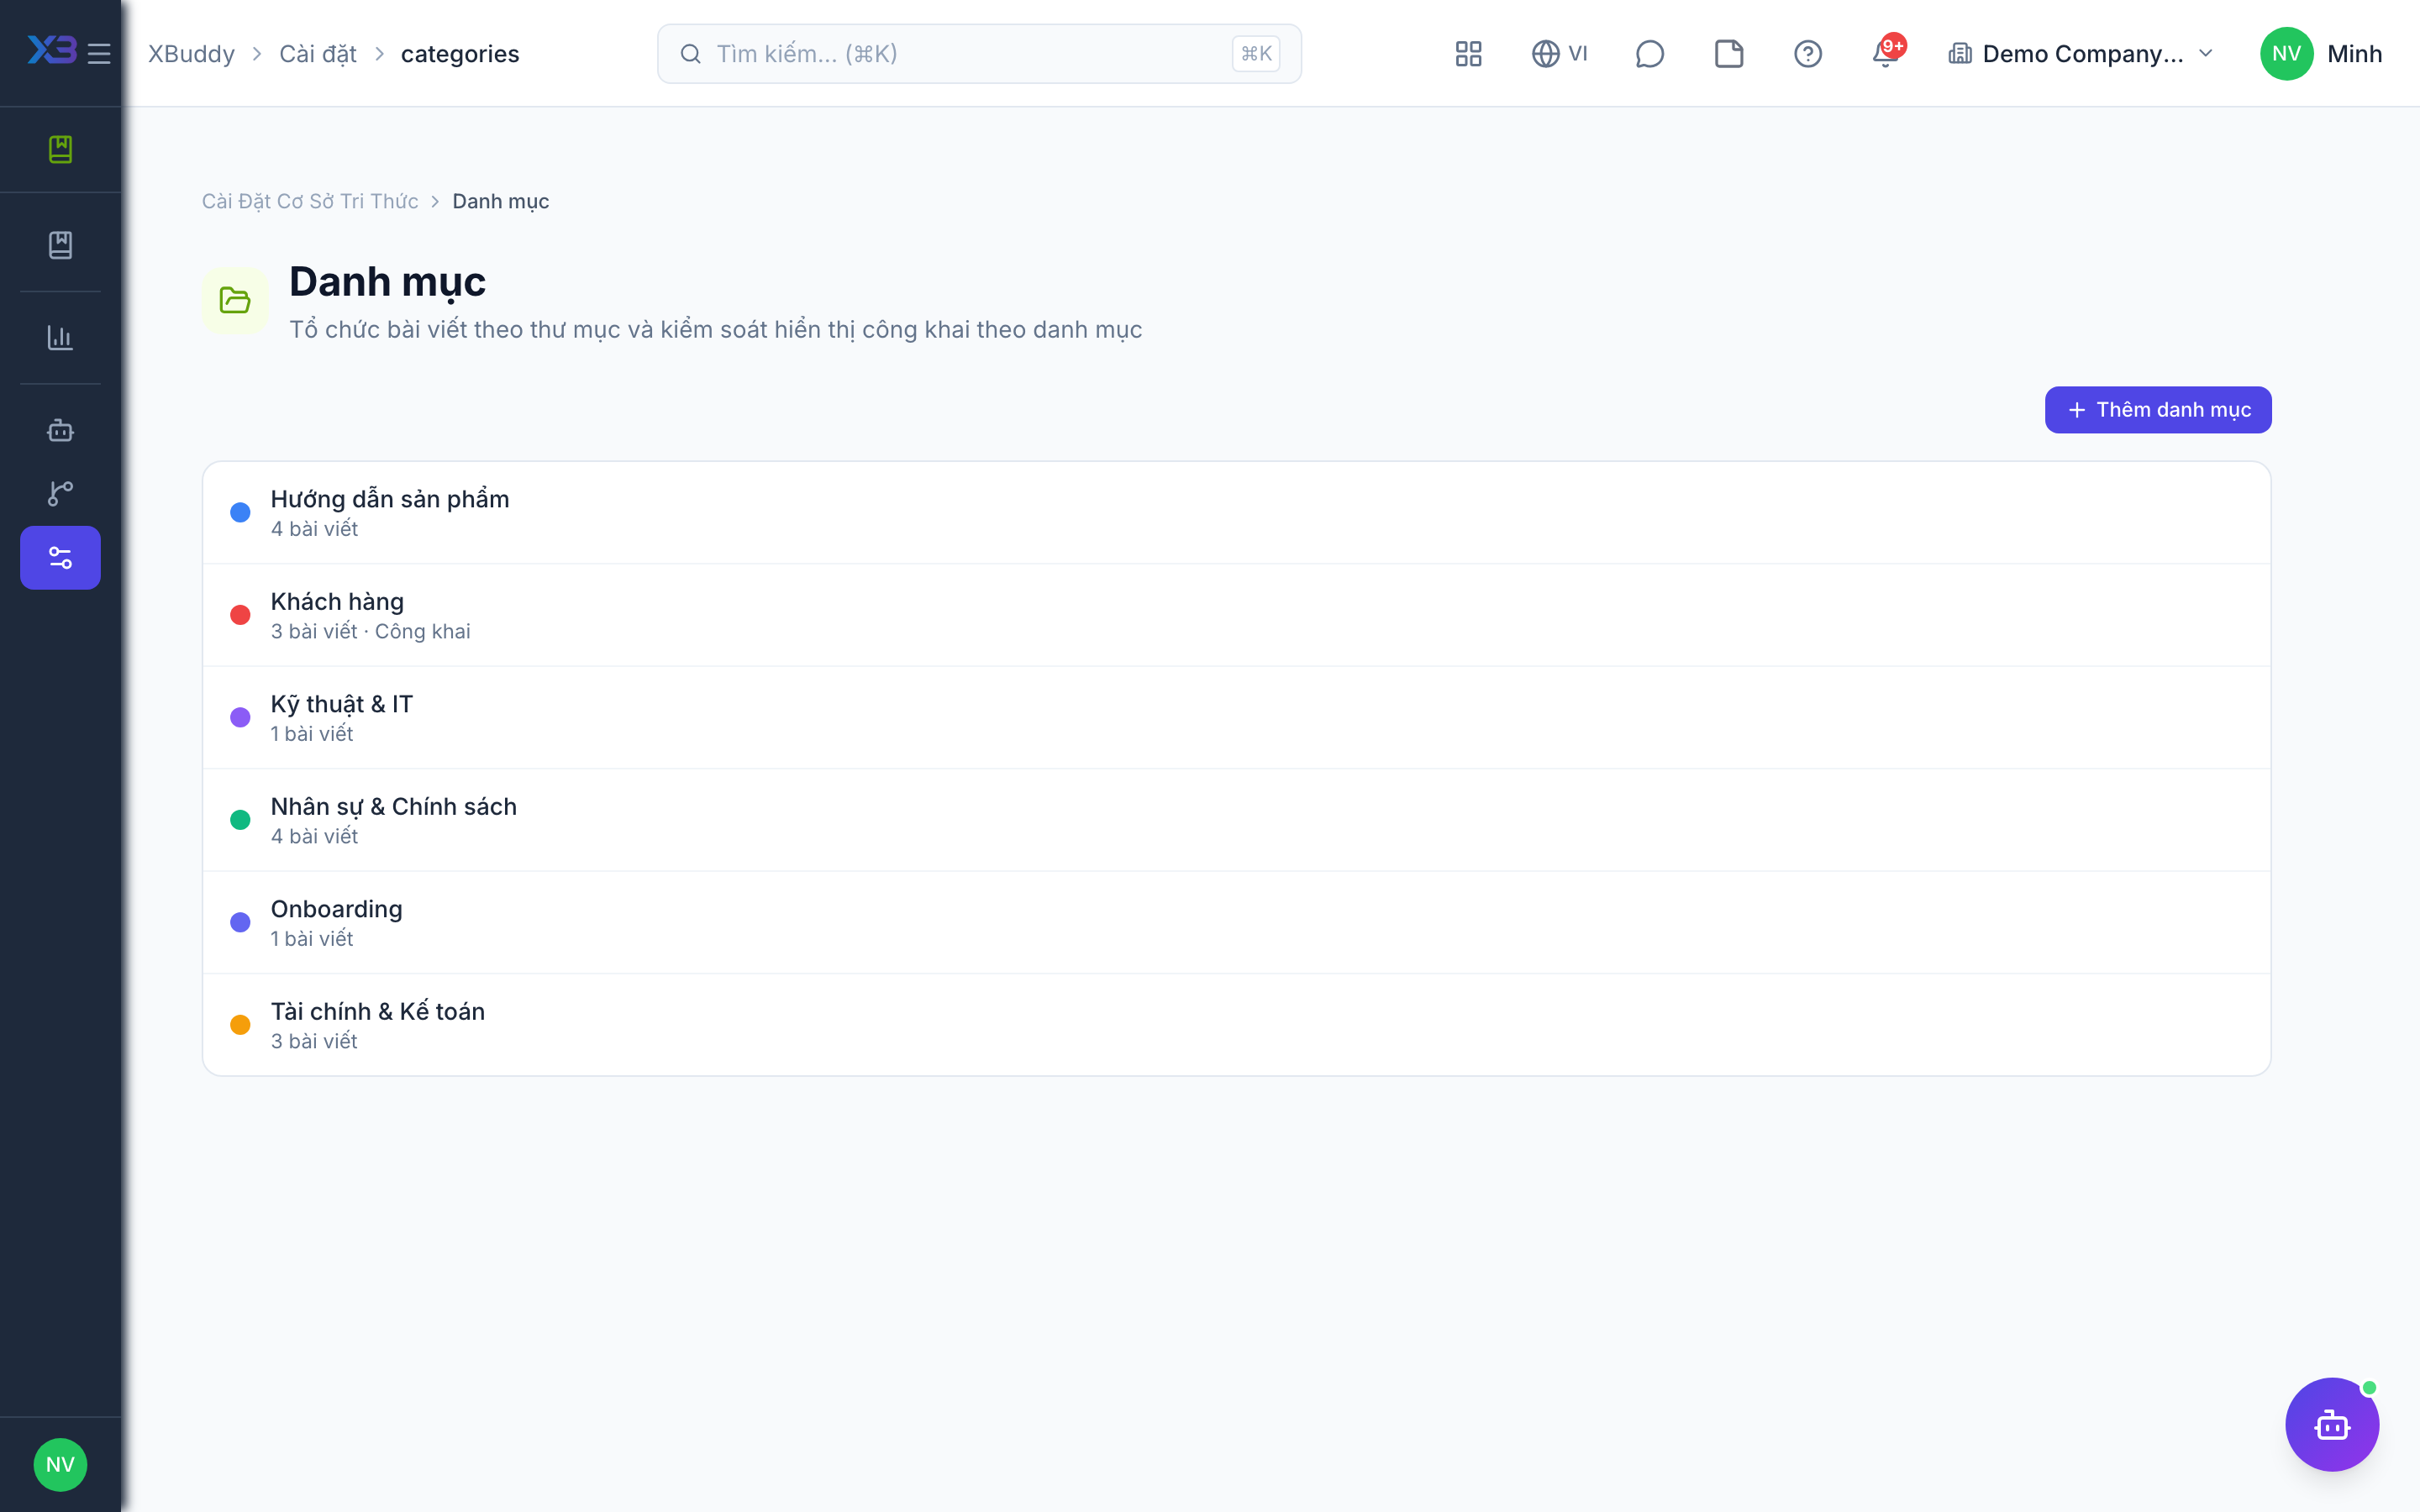Open the Nhân sự & Chính sách category
This screenshot has height=1512, width=2420.
click(x=1236, y=820)
